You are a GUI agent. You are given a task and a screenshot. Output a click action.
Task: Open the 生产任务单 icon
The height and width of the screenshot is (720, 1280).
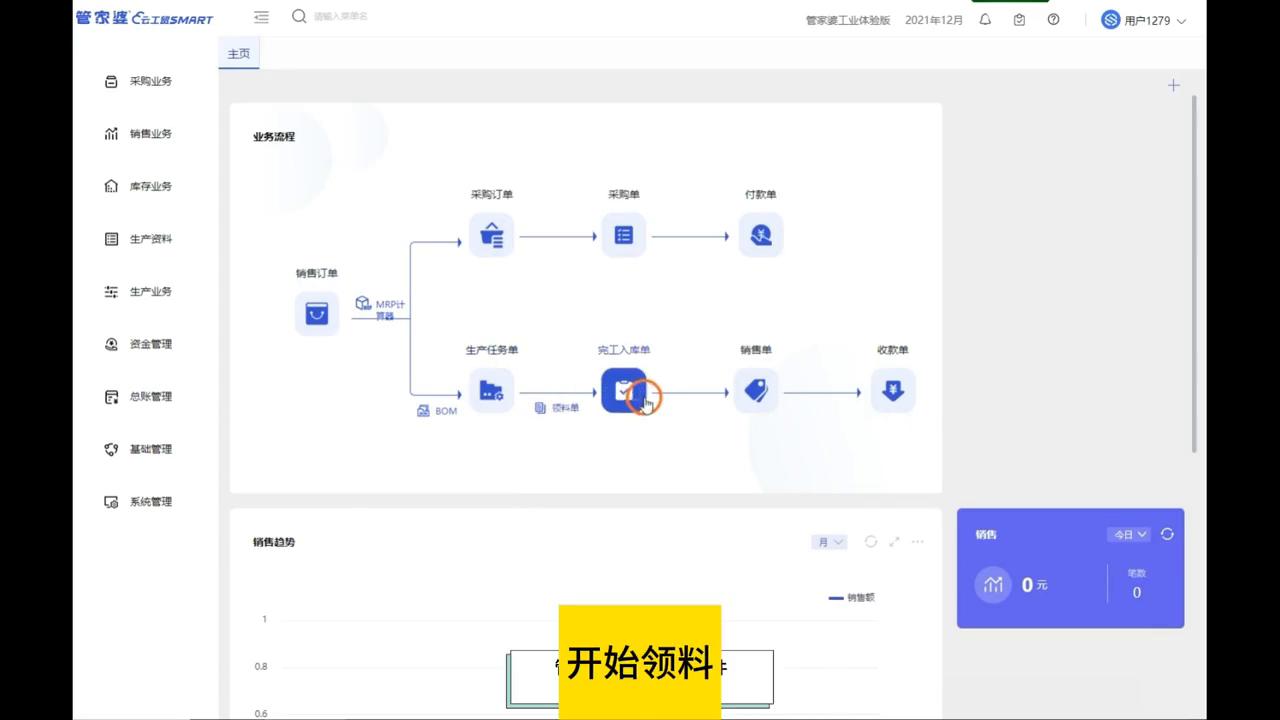[491, 391]
